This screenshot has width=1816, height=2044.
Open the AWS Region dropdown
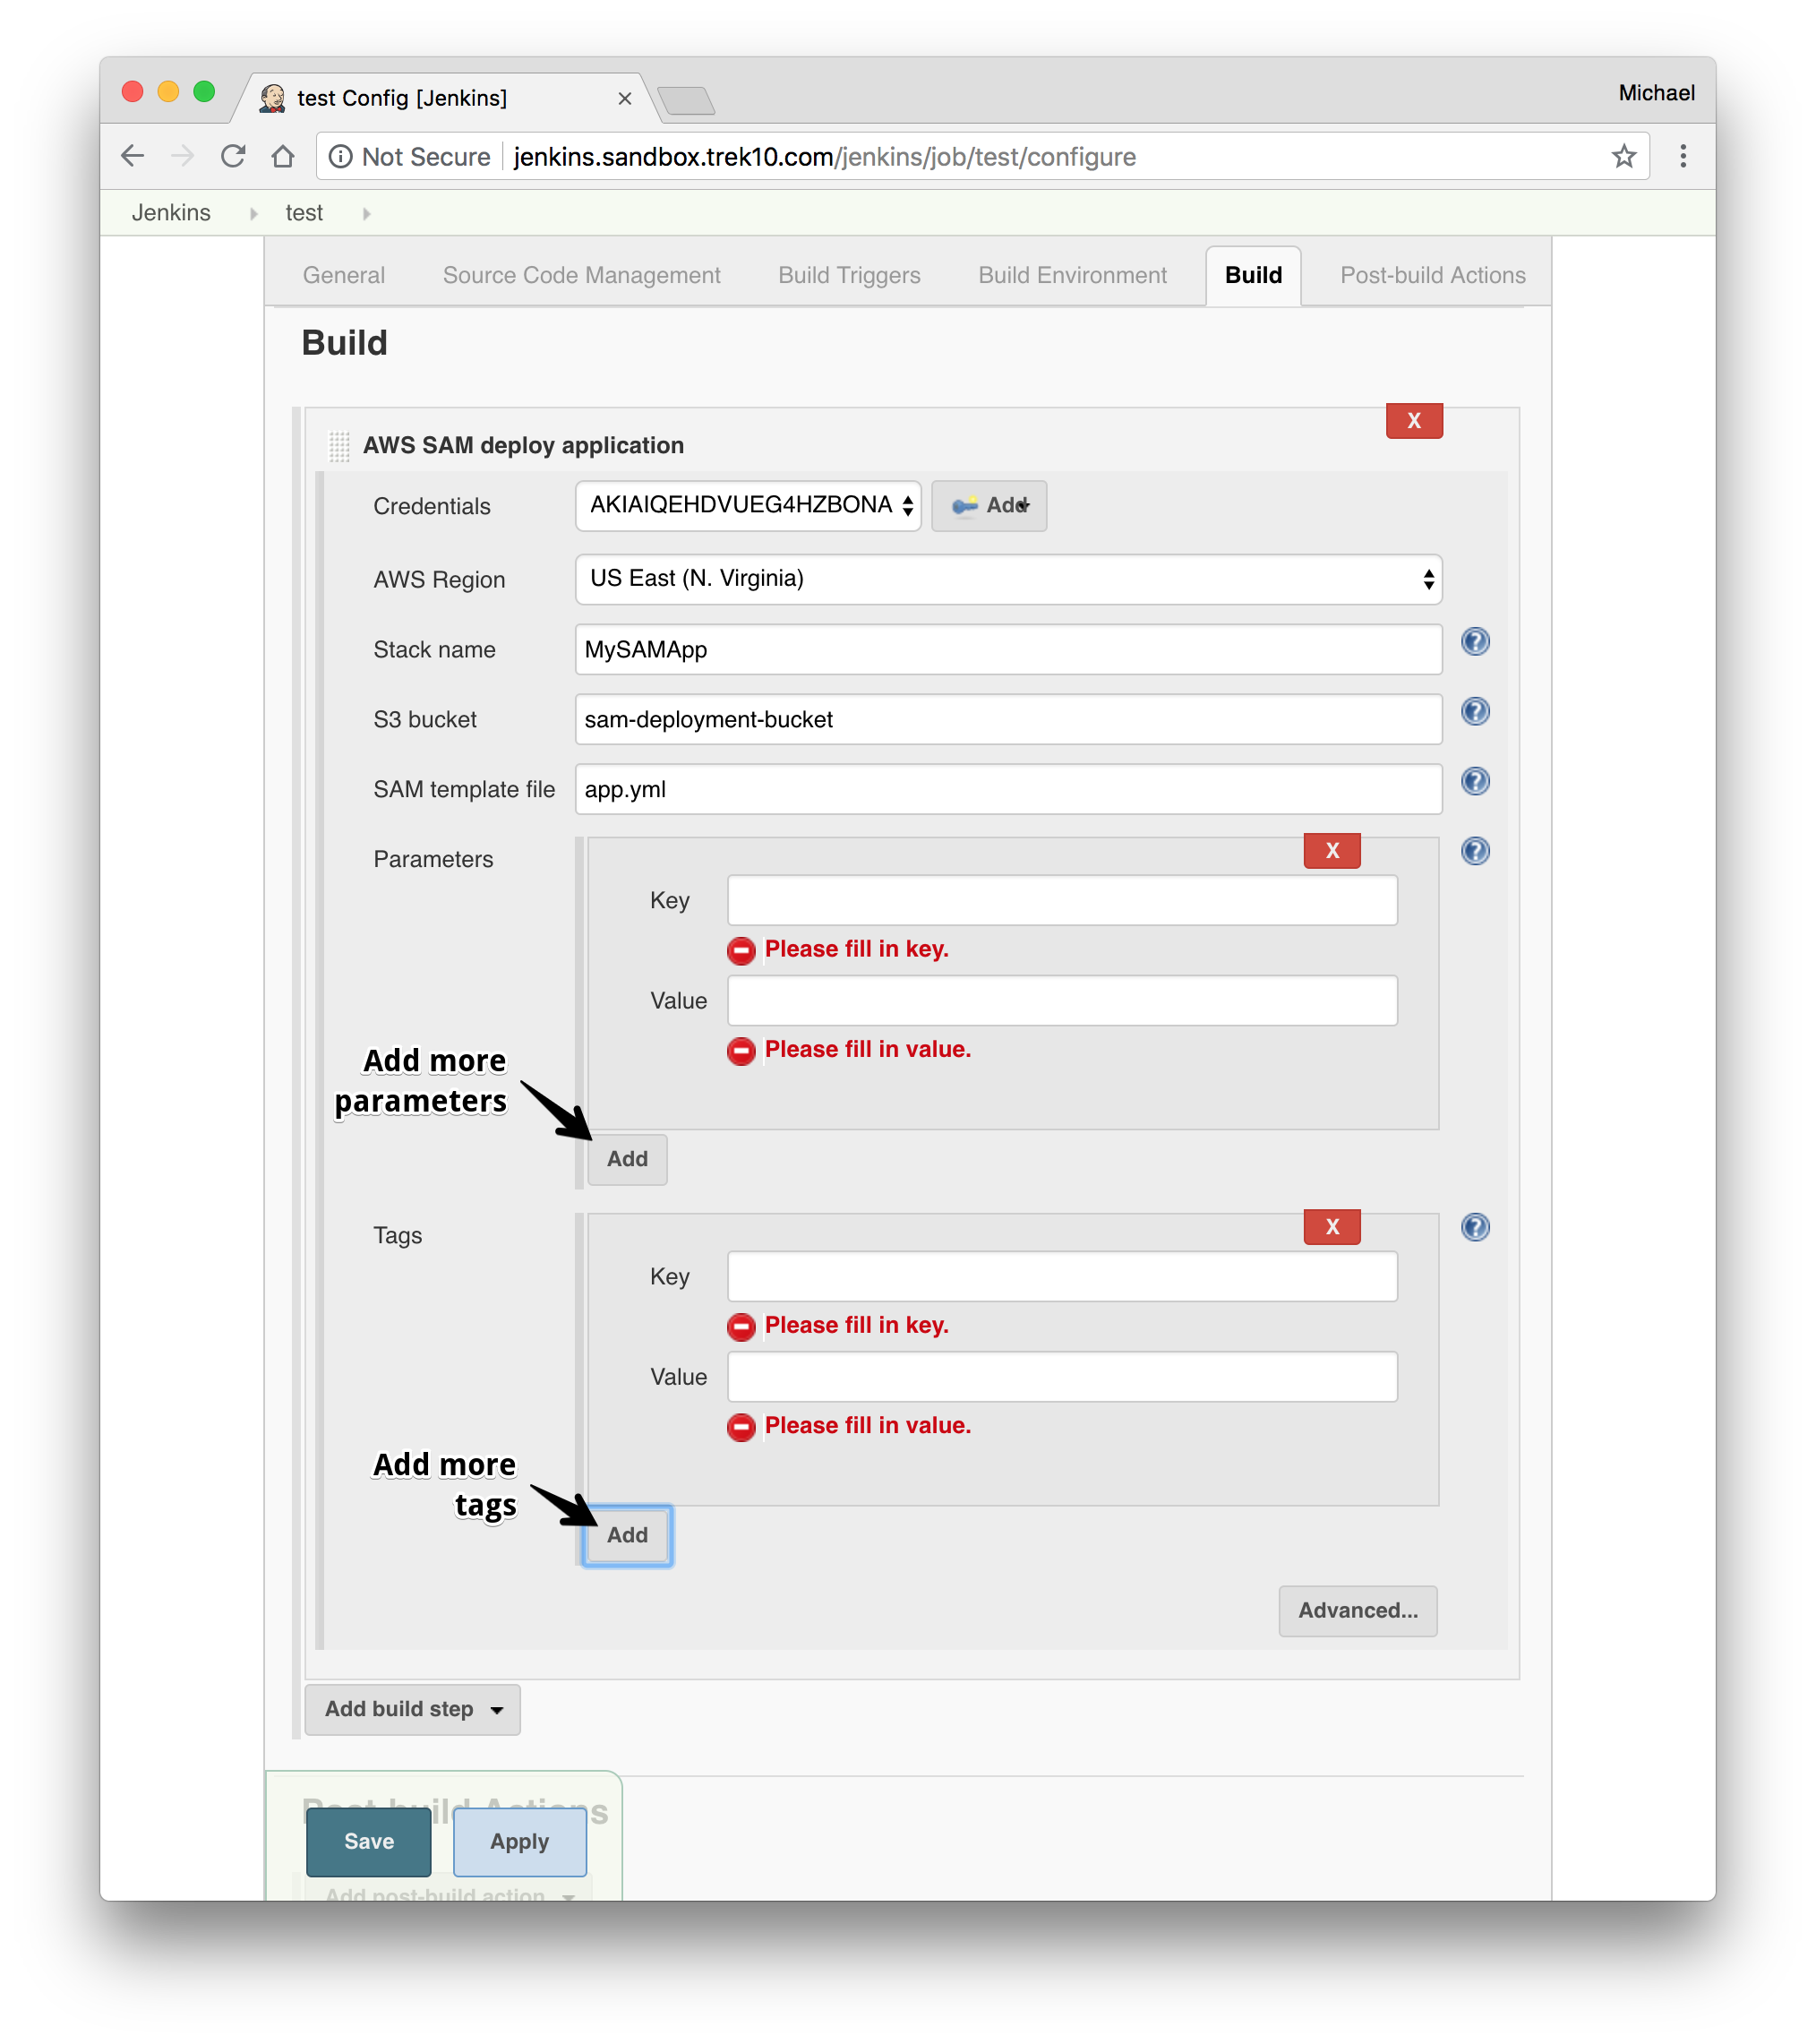pyautogui.click(x=1007, y=580)
